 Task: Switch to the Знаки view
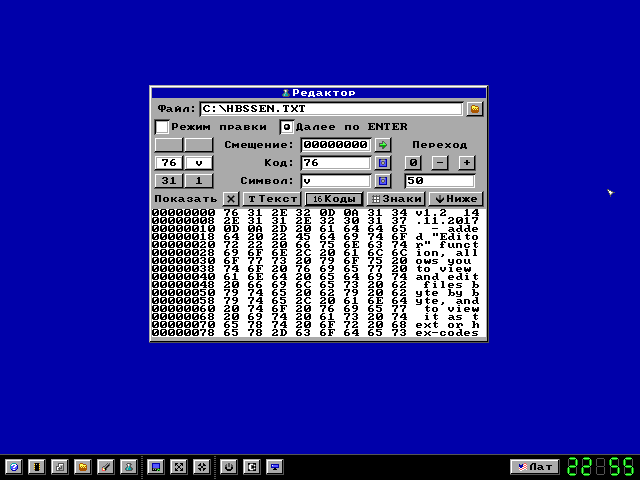tap(393, 199)
